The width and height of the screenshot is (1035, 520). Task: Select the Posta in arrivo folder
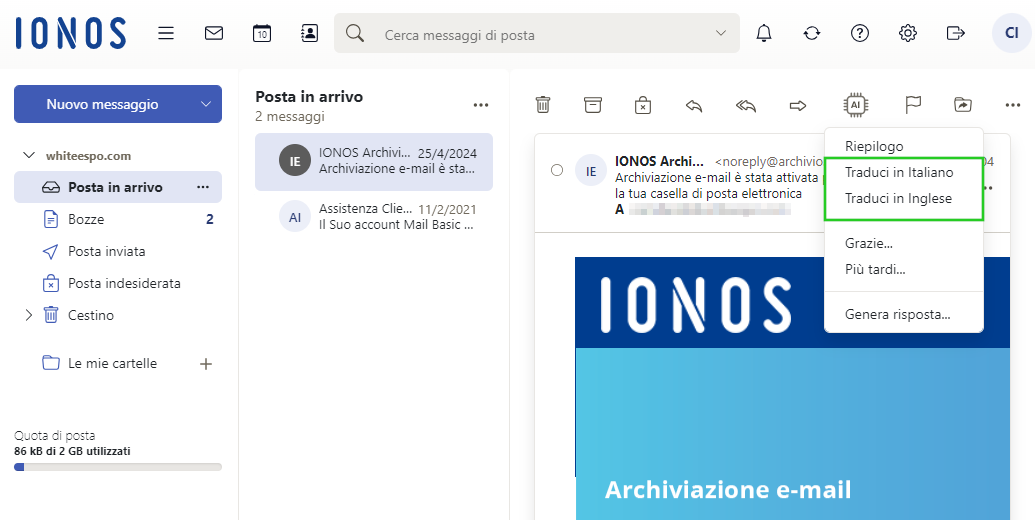pyautogui.click(x=117, y=187)
